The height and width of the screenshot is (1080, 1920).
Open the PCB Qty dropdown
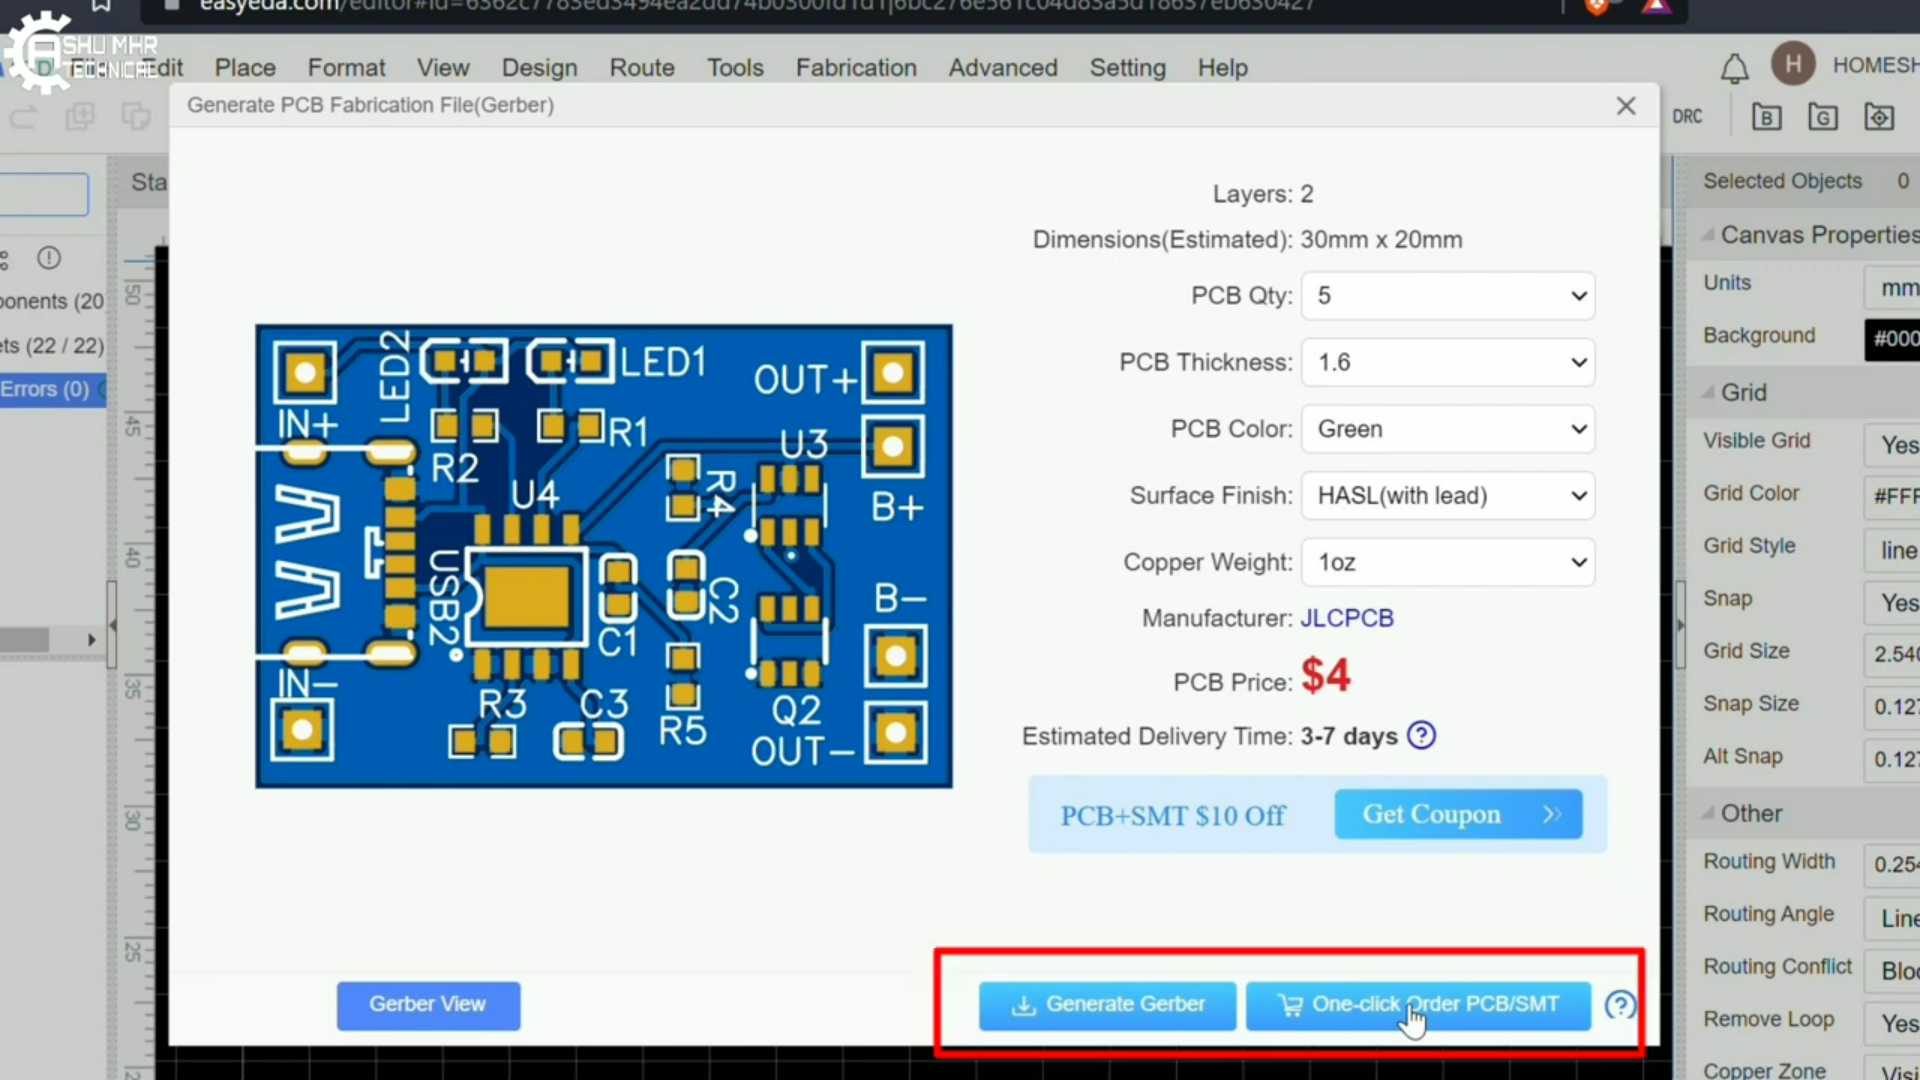coord(1447,296)
